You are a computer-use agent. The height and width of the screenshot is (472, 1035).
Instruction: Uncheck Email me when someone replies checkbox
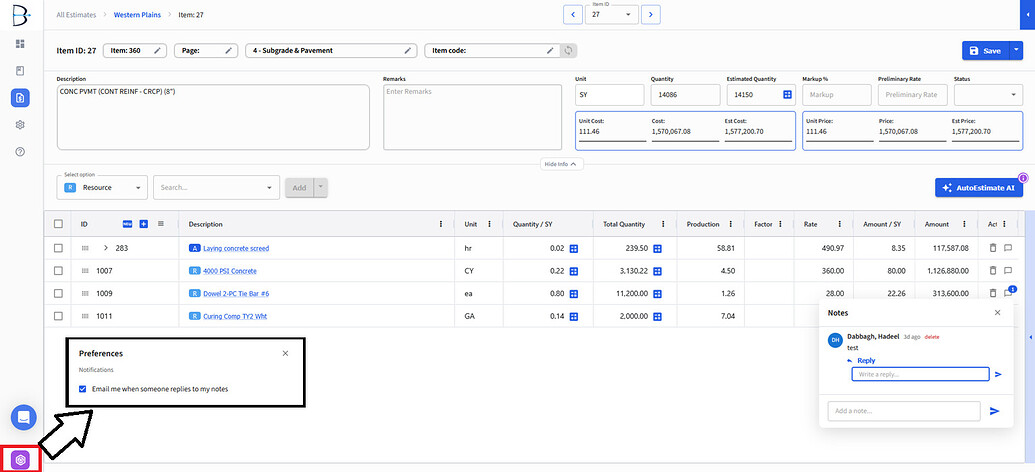pos(83,389)
